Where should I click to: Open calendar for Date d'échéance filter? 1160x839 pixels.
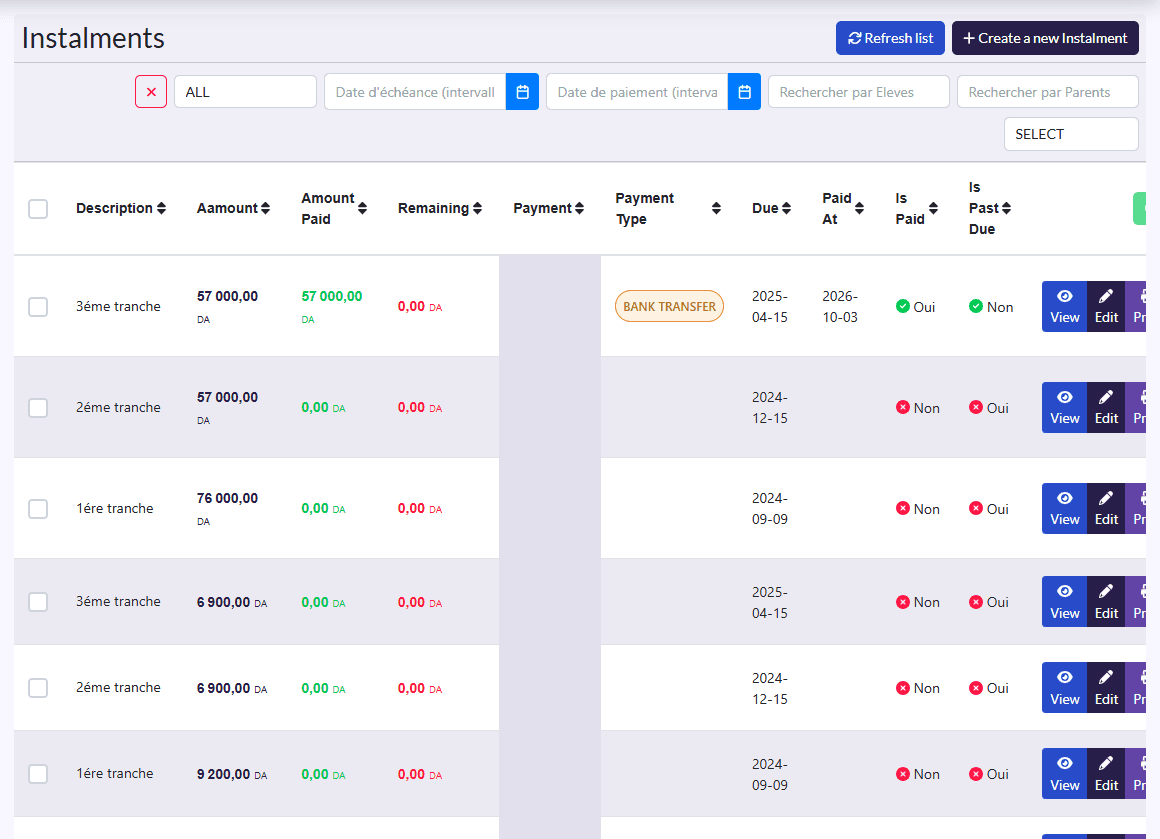(522, 92)
